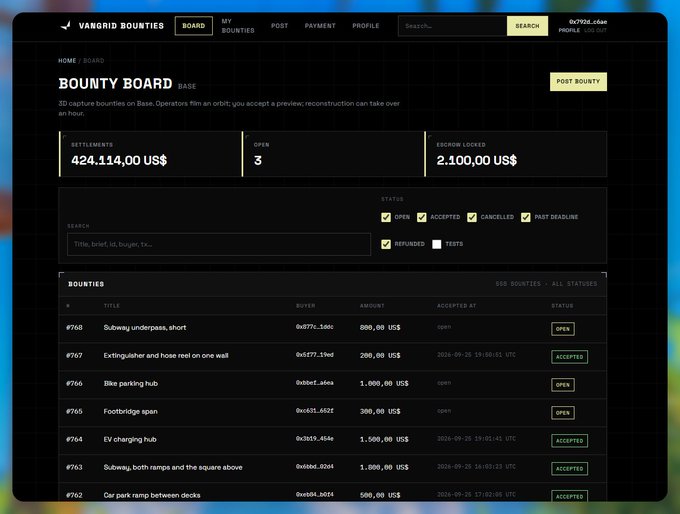Open Subway, both ramps and the square above
This screenshot has height=514, width=680.
(173, 467)
